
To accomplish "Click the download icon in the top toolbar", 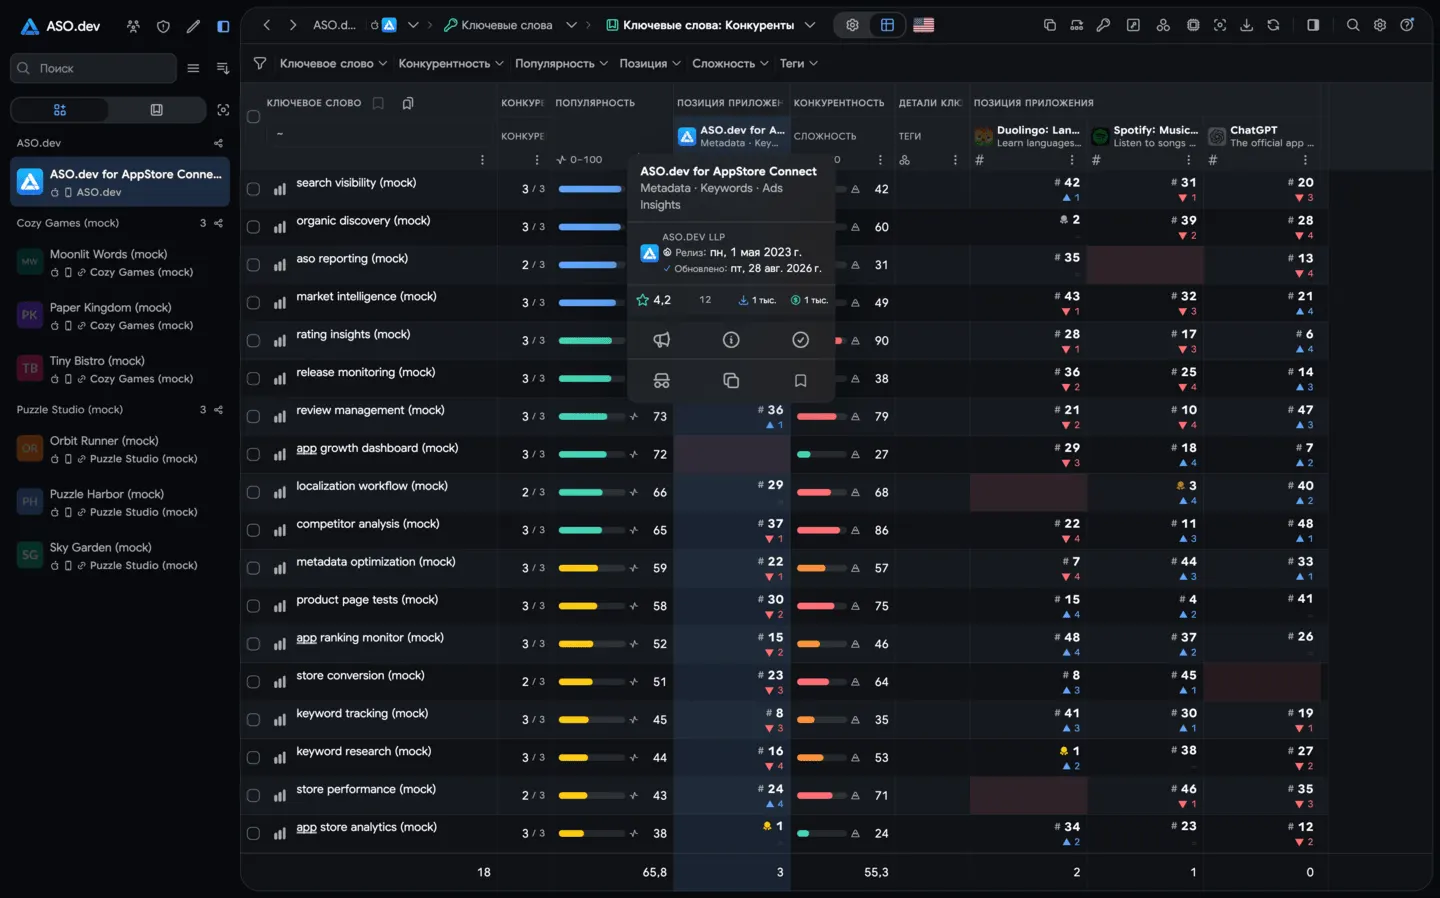I will [1246, 25].
